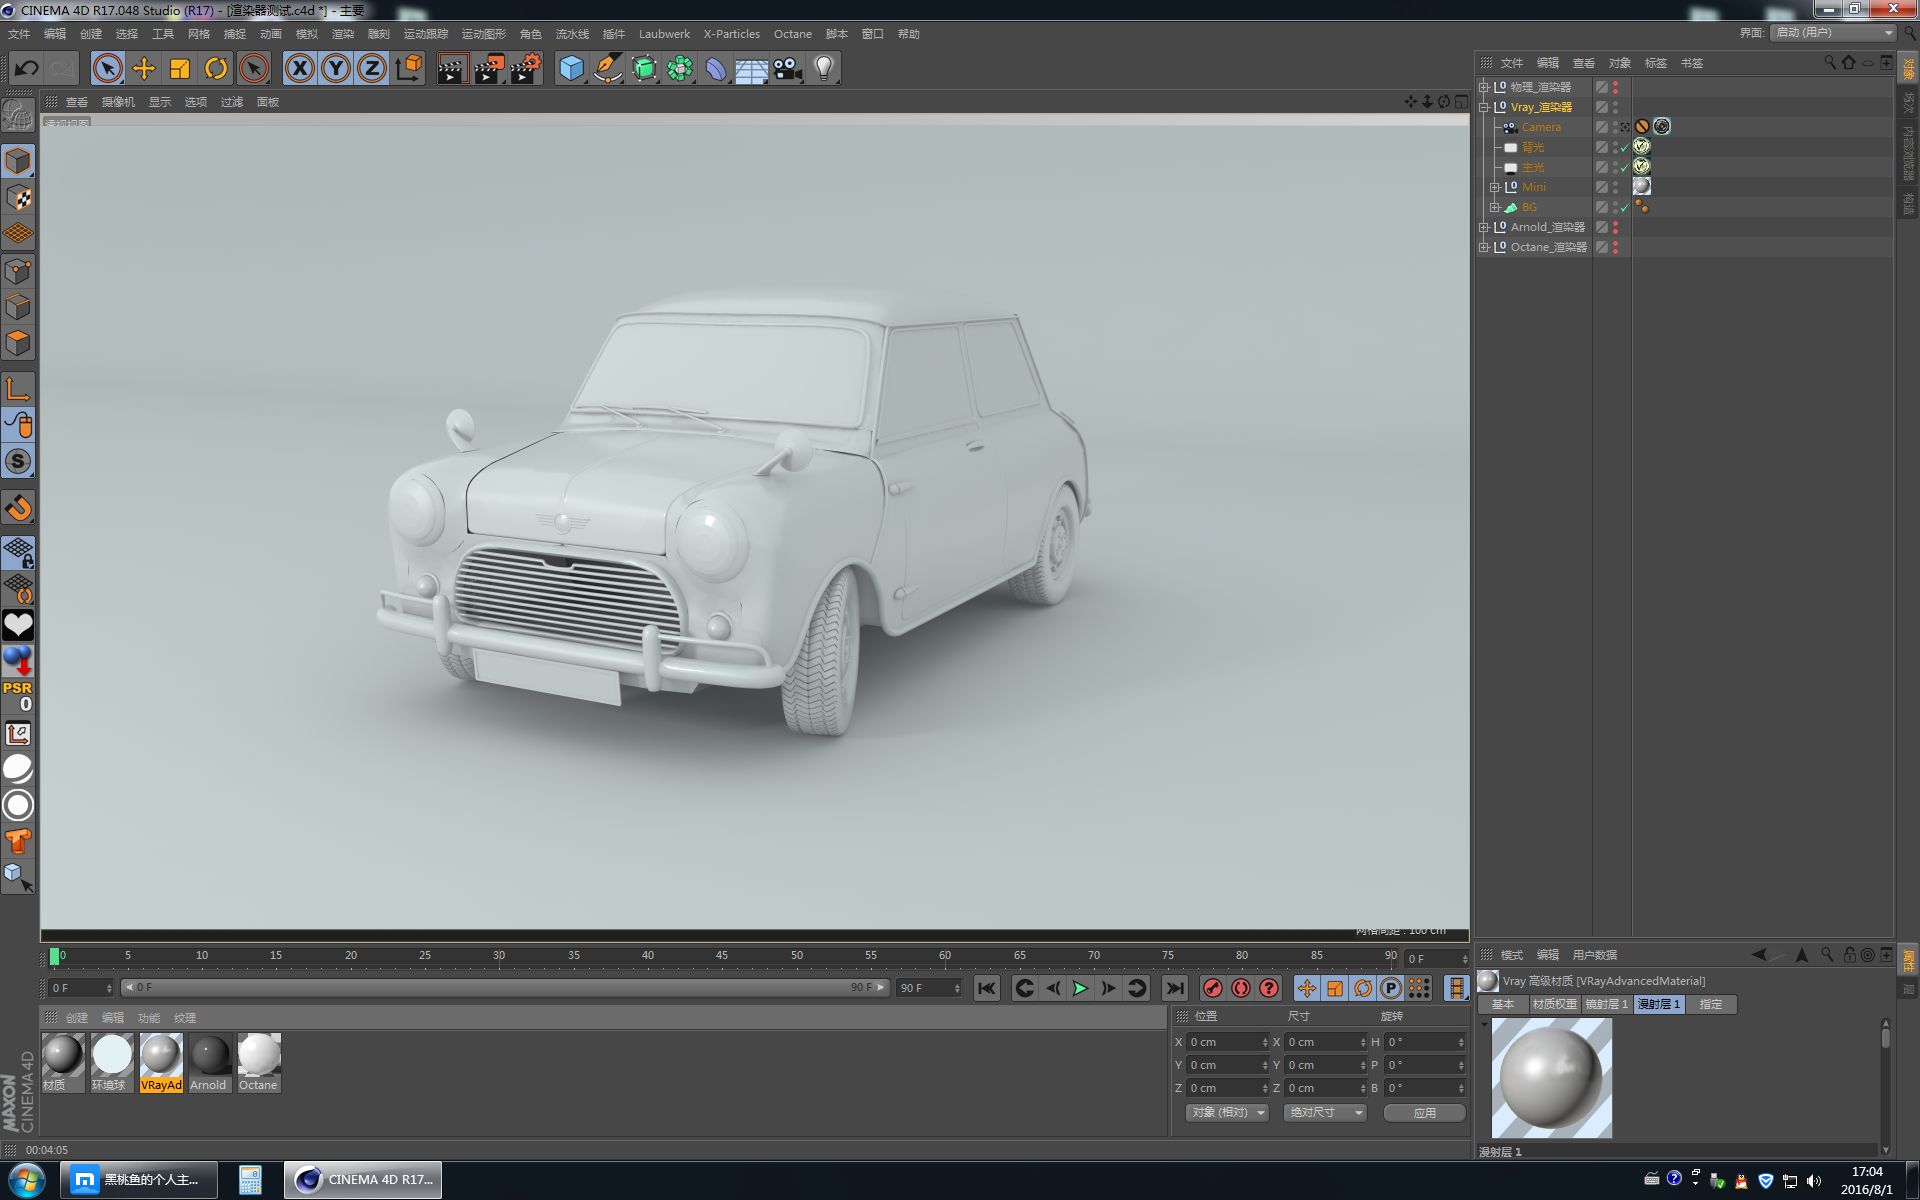Open the Cube primitive object icon
Screen dimensions: 1920x1200
point(571,69)
